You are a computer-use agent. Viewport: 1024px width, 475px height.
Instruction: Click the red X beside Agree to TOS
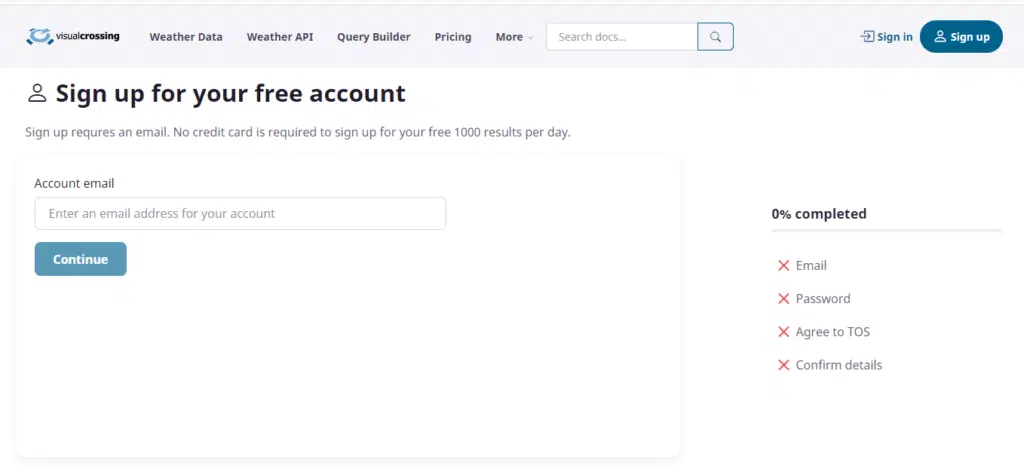[x=784, y=332]
